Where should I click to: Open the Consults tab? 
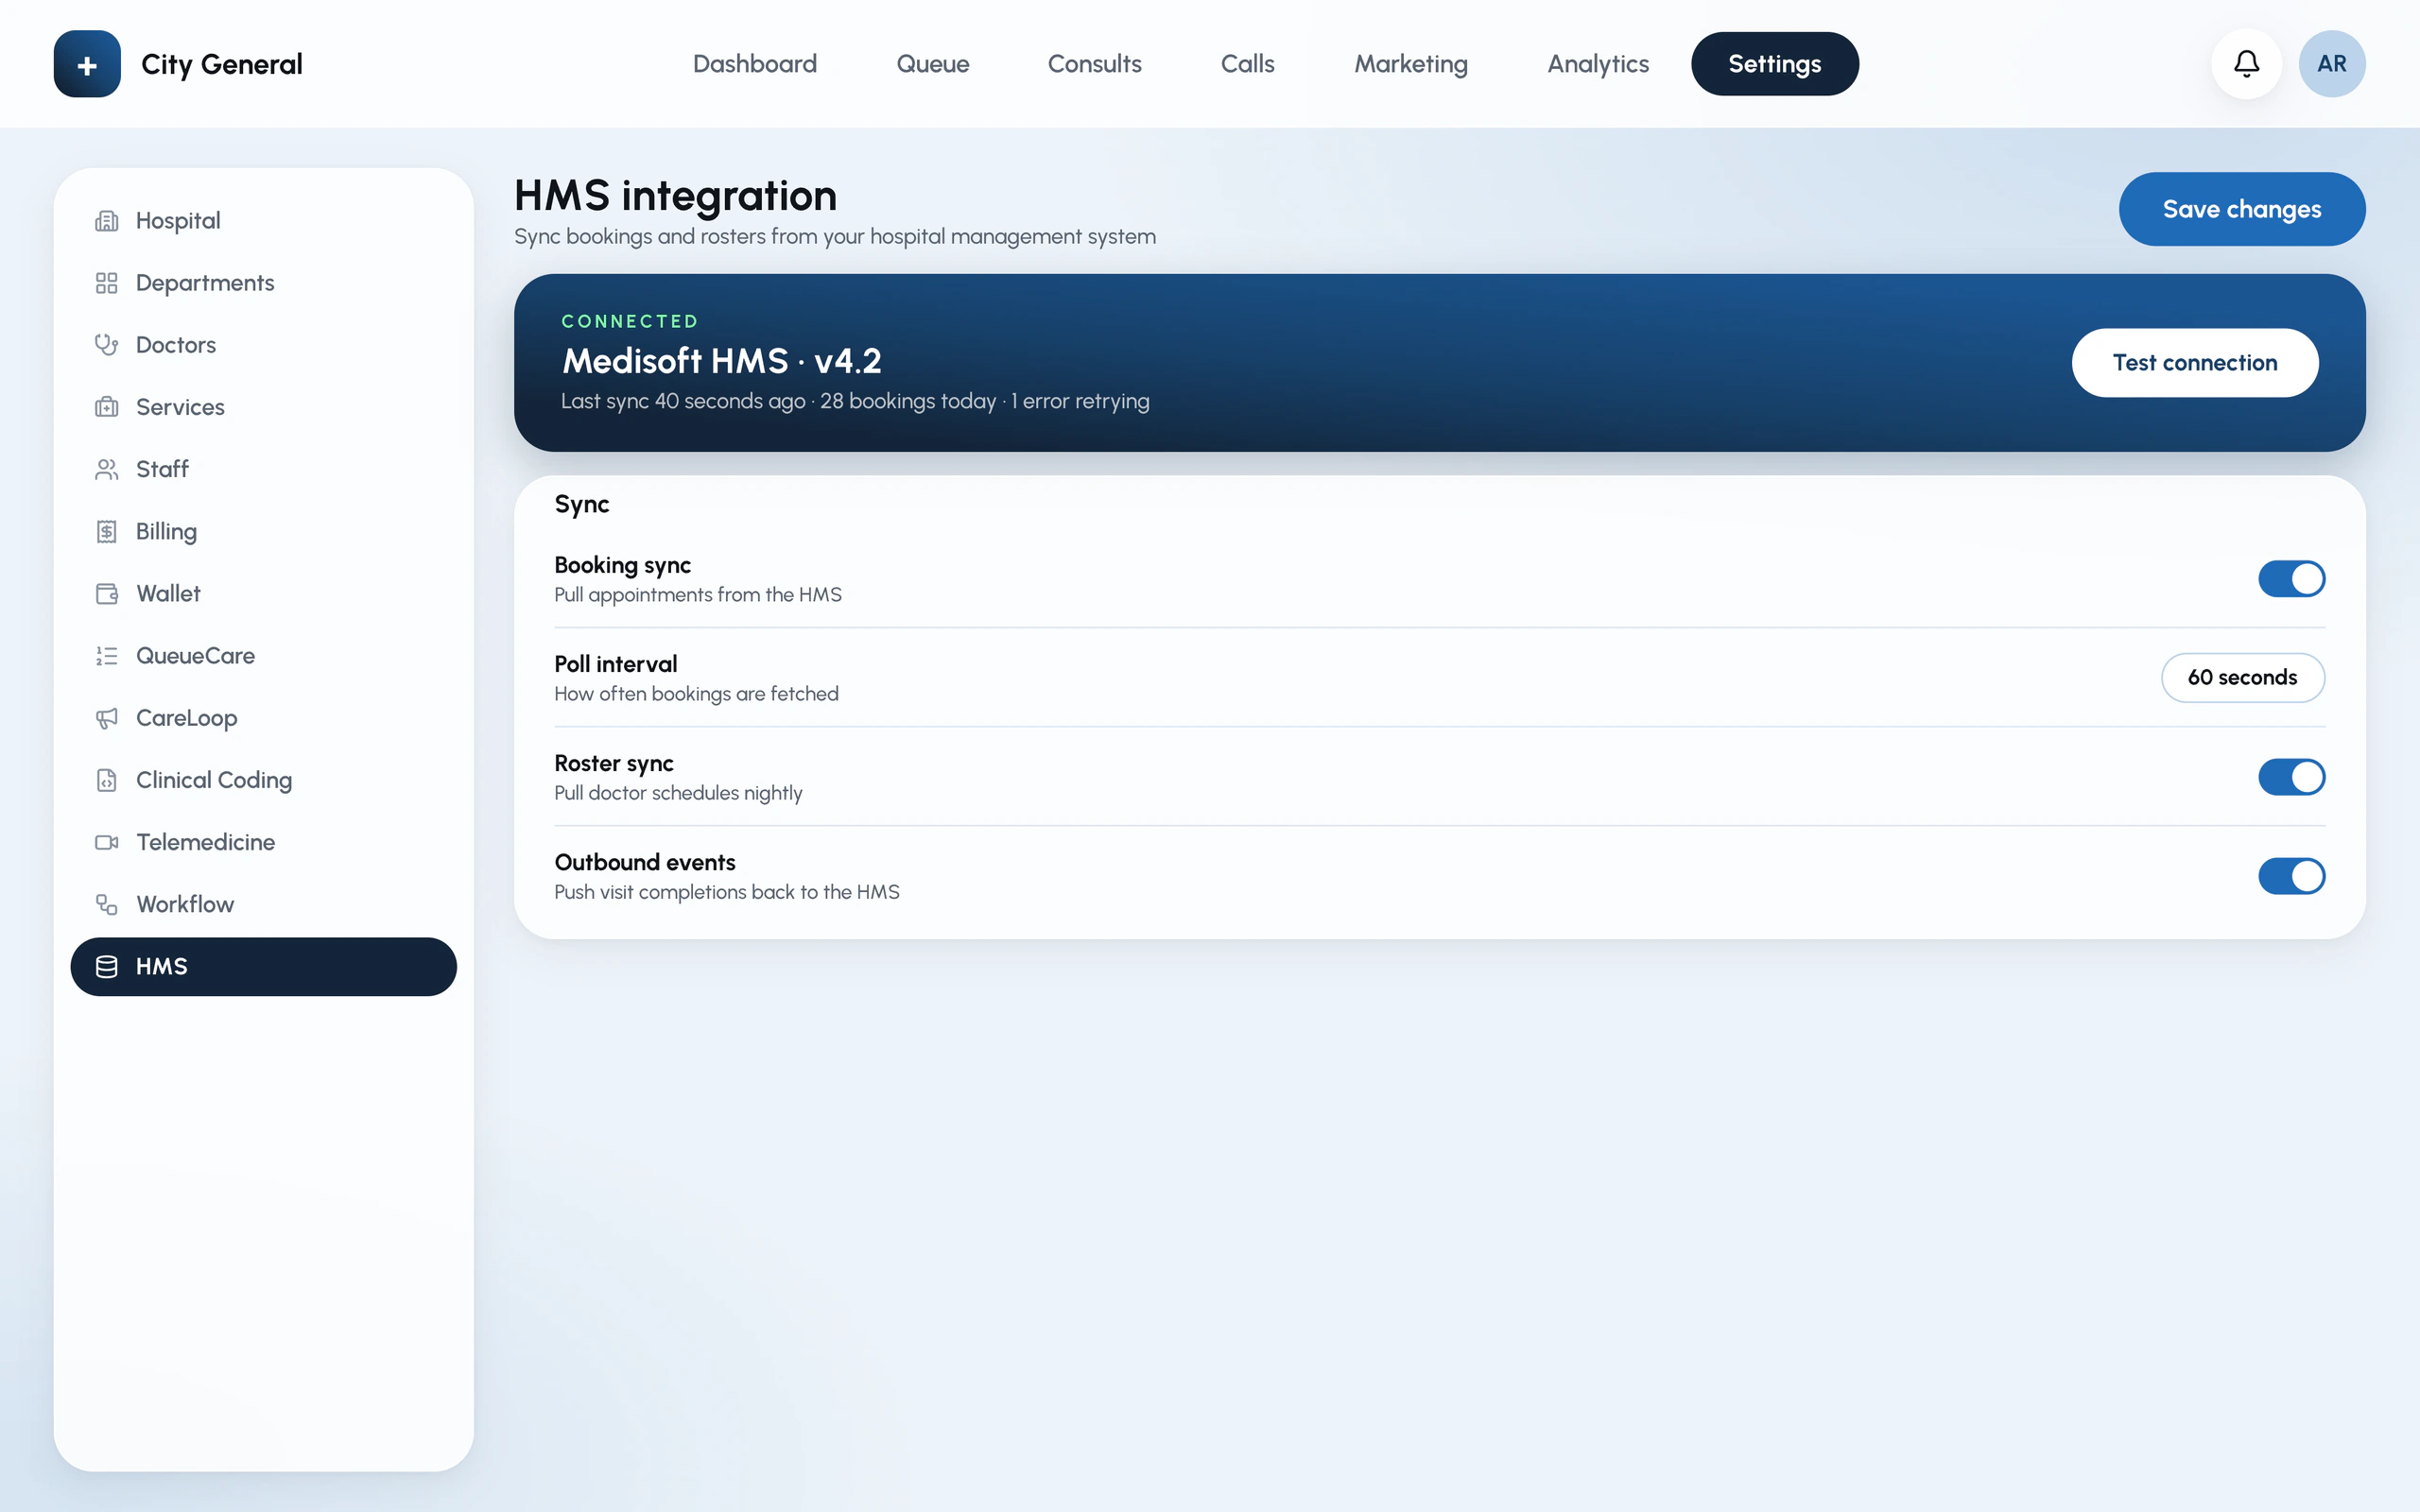point(1094,64)
